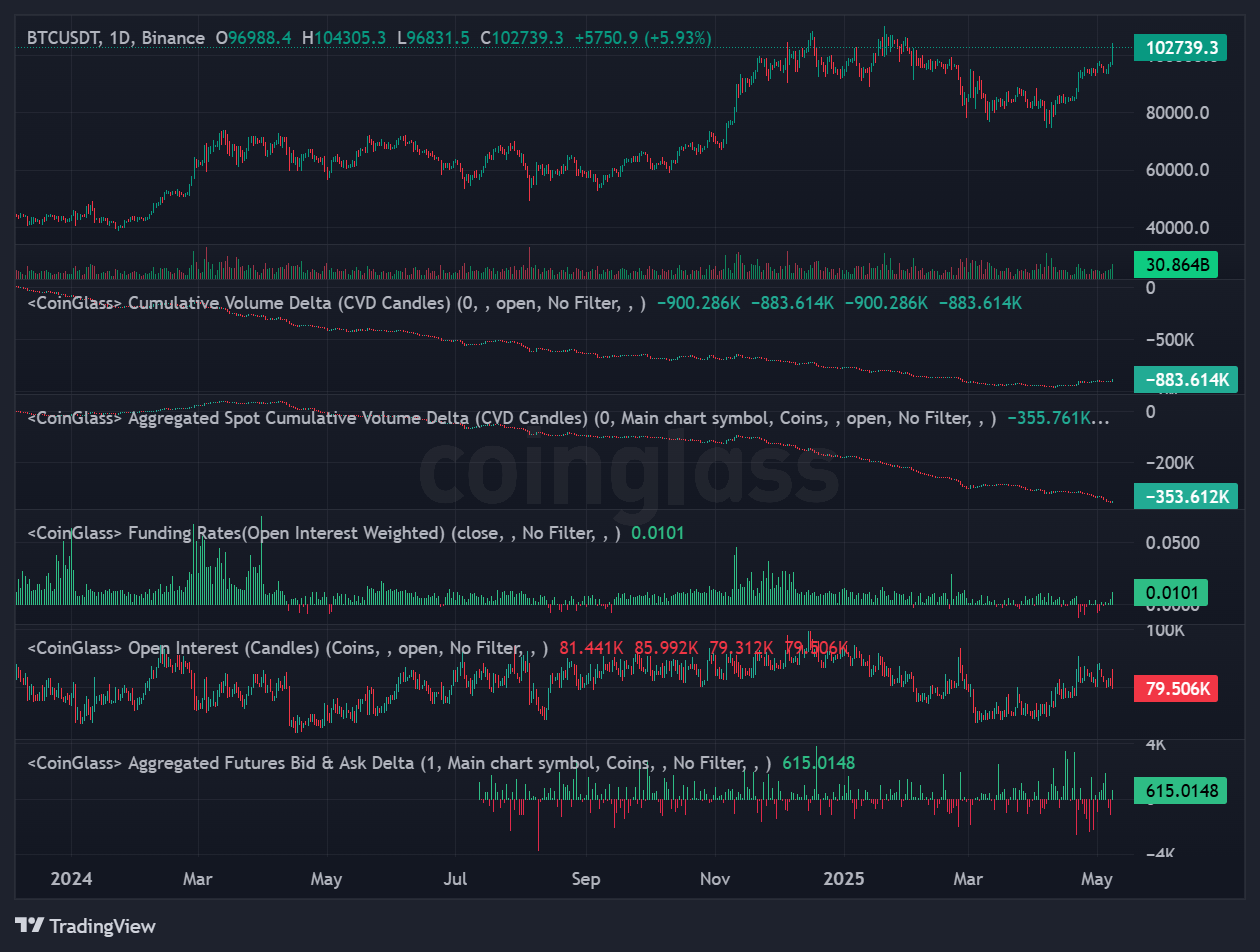Select the Cumulative Volume Delta indicator legend
The image size is (1260, 952).
coord(230,302)
